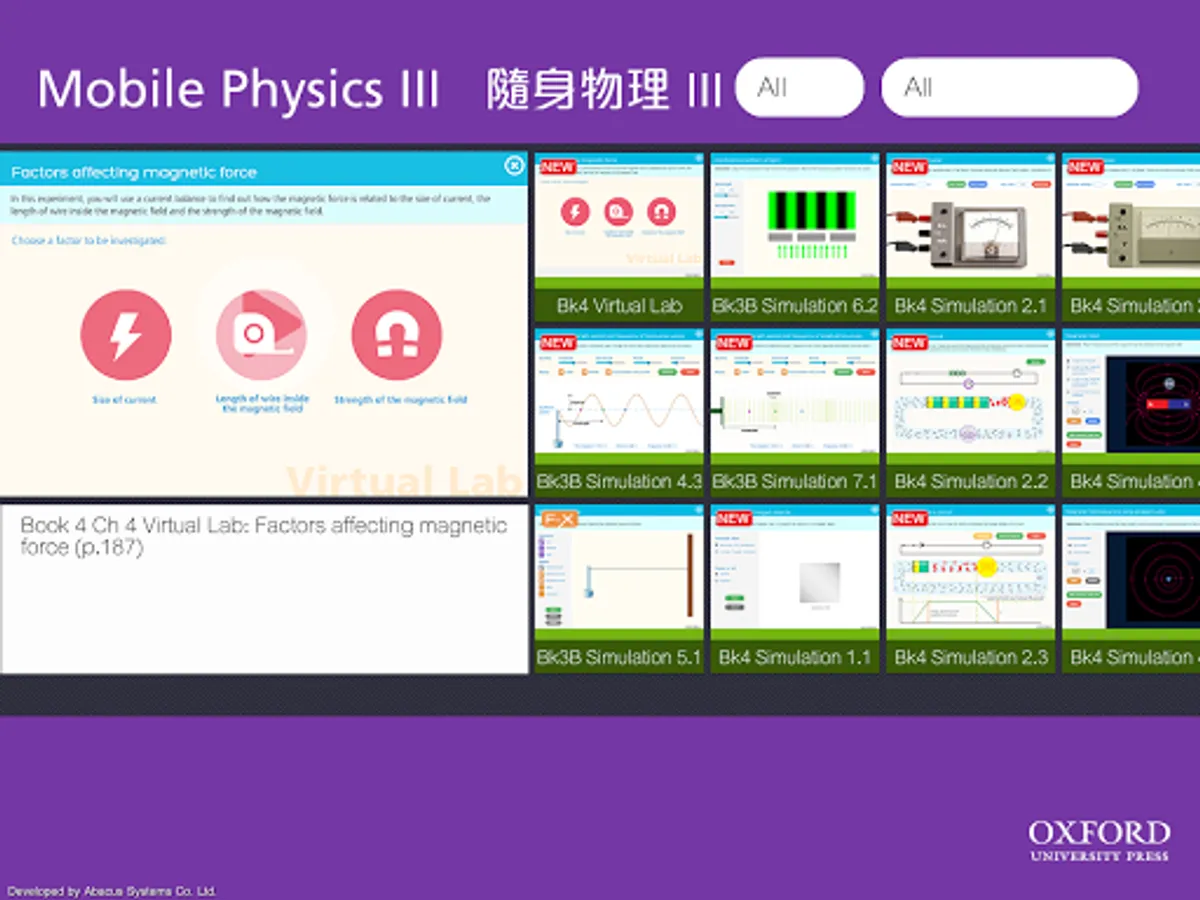Image resolution: width=1200 pixels, height=900 pixels.
Task: Click the NEW badge on Bk4 Simulation 2.3
Action: [x=909, y=519]
